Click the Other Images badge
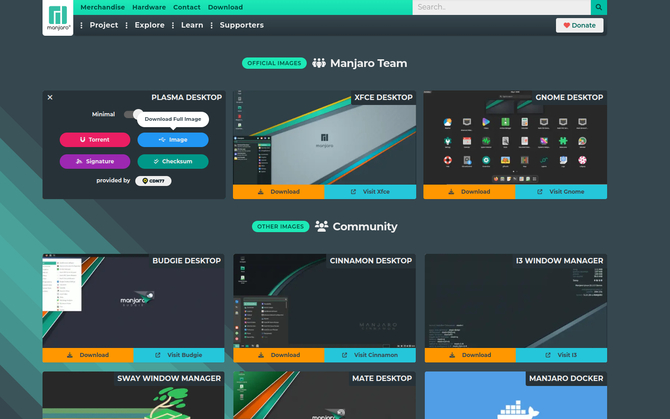 point(280,226)
